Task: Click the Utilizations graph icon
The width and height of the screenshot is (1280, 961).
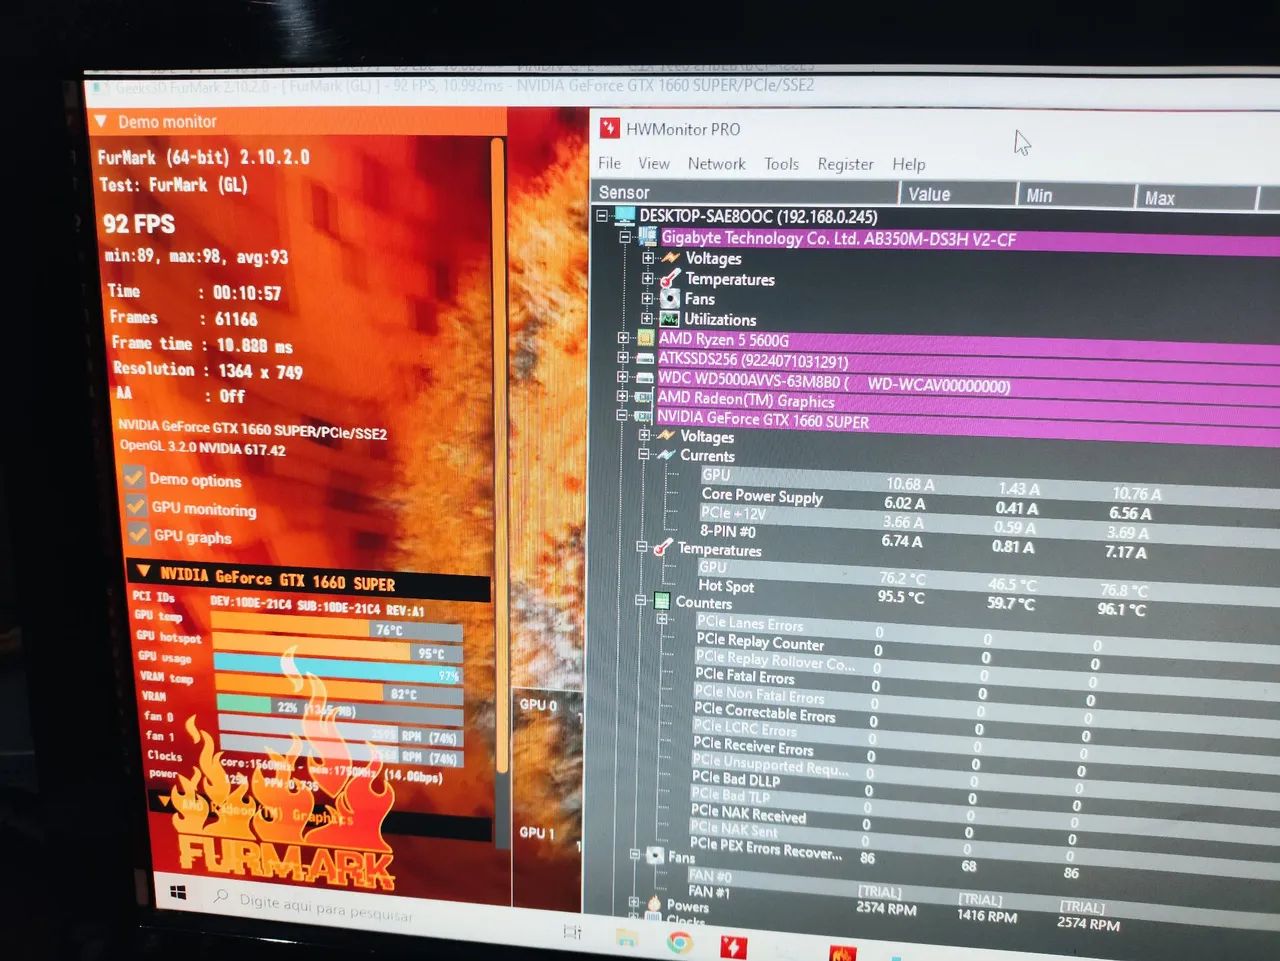Action: [670, 319]
